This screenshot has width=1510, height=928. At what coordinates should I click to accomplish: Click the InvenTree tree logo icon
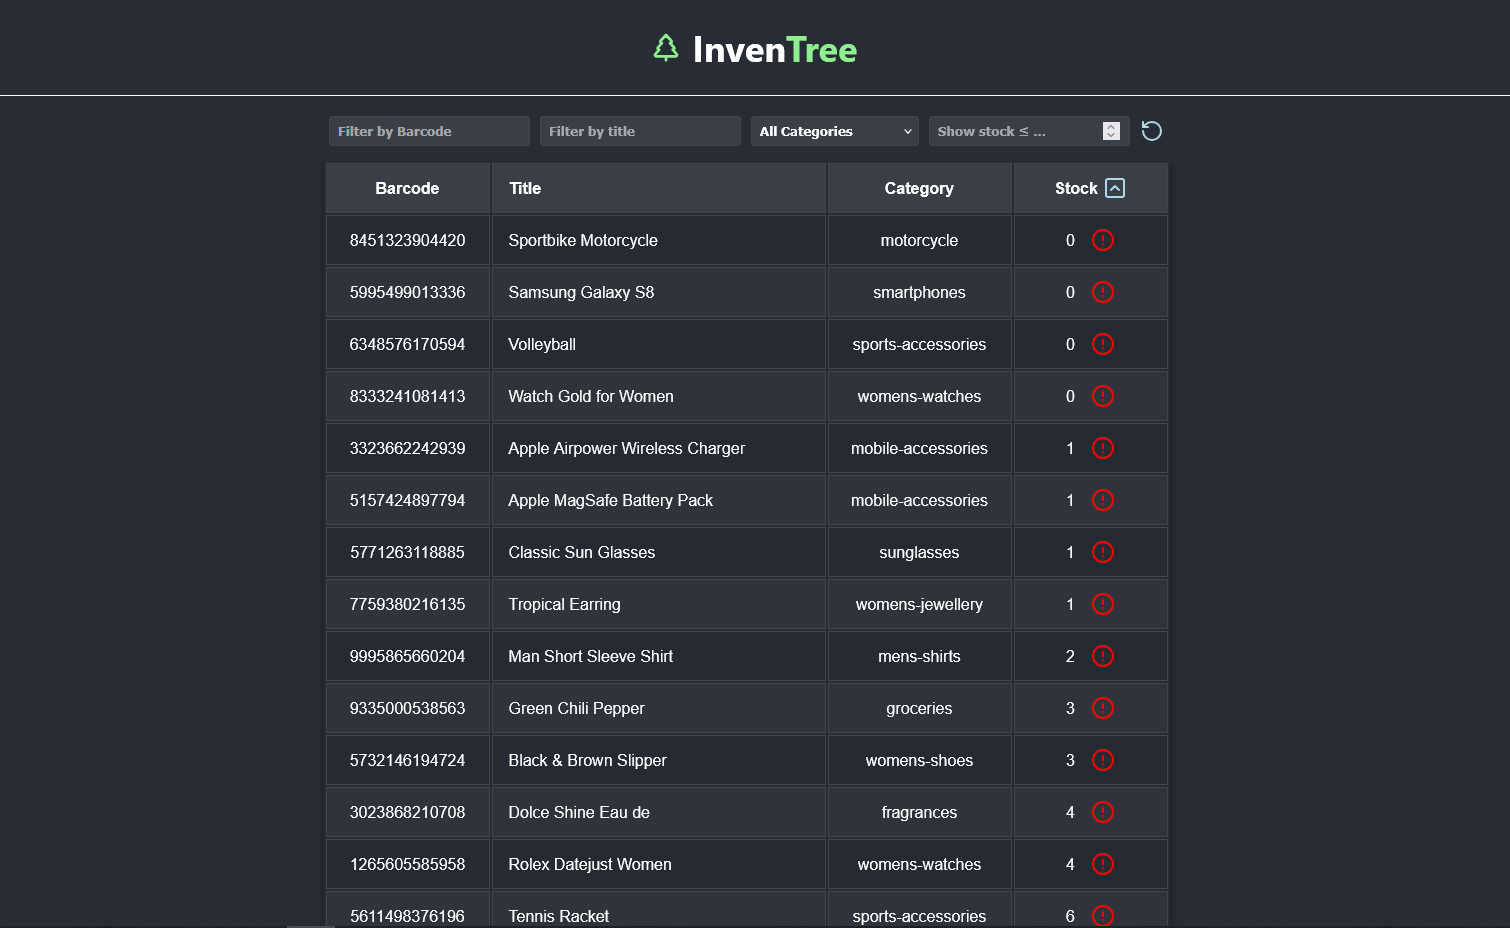(665, 48)
